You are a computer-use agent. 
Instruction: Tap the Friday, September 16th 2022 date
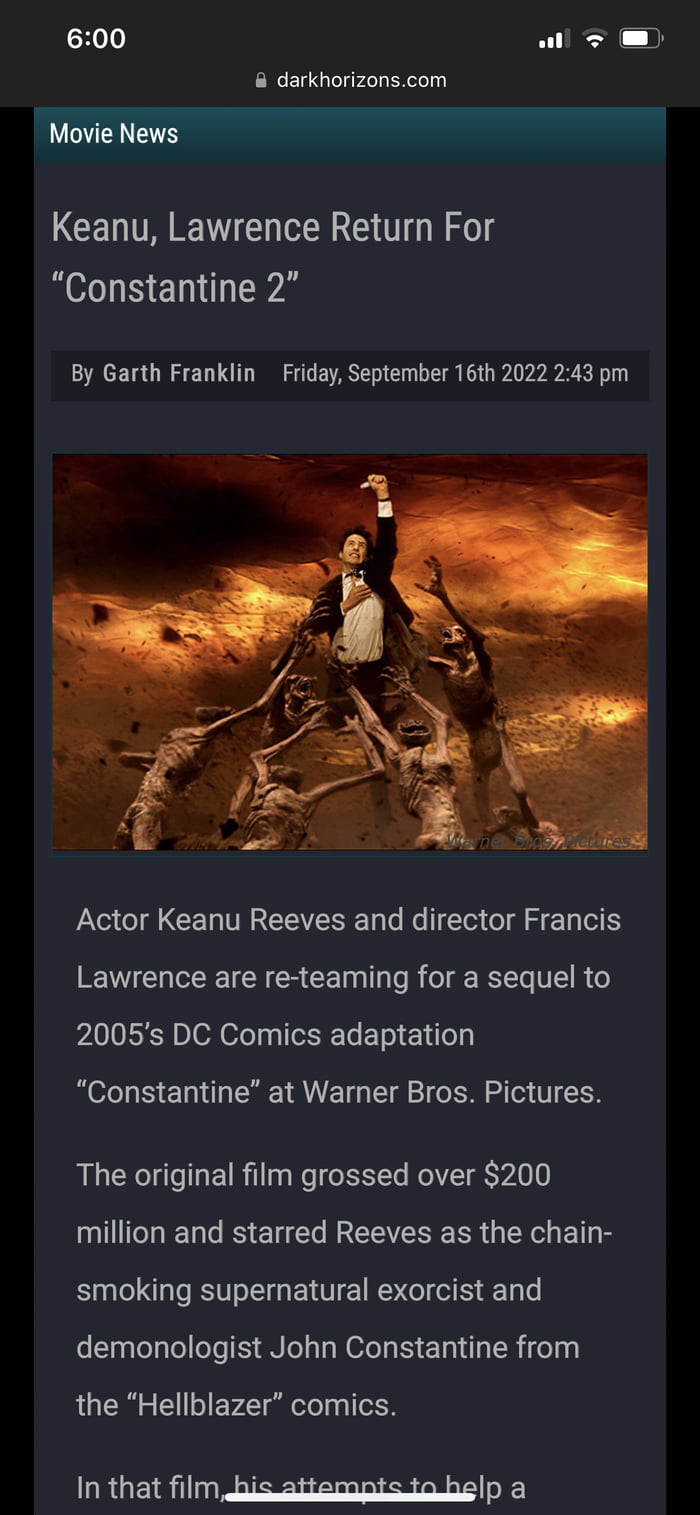tap(455, 373)
